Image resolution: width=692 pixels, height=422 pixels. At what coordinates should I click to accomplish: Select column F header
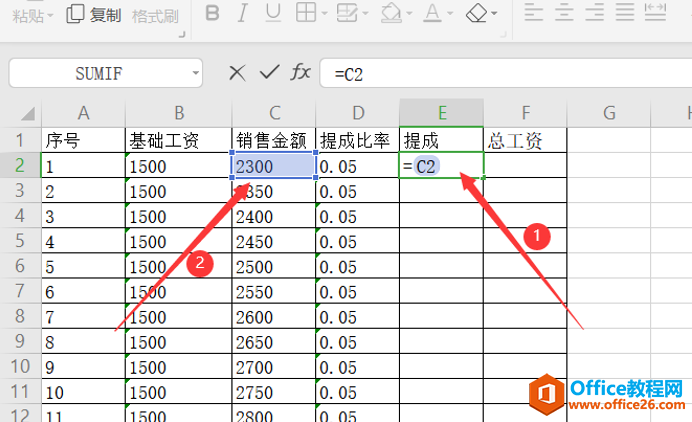coord(525,113)
